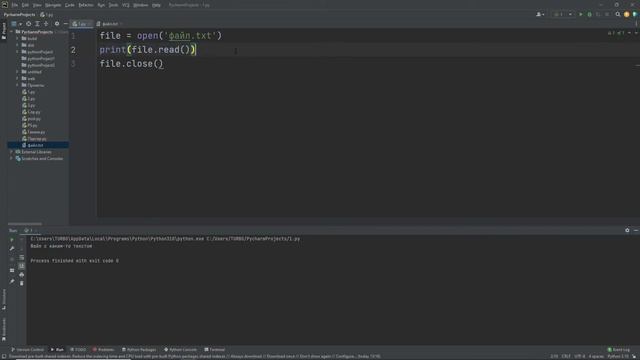This screenshot has height=360, width=640.
Task: Collapse the PycharmProjects root folder
Action: pyautogui.click(x=12, y=32)
